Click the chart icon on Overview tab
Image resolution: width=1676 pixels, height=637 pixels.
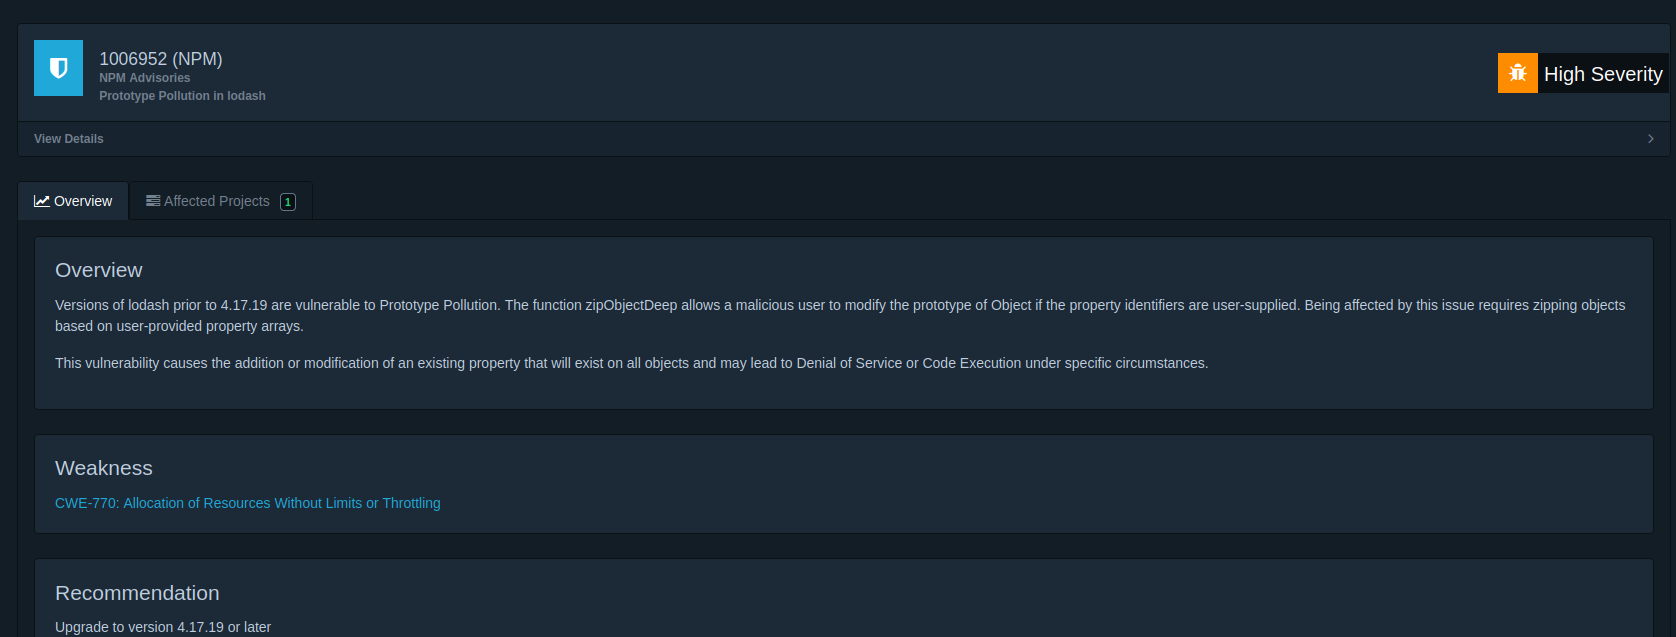click(x=42, y=201)
